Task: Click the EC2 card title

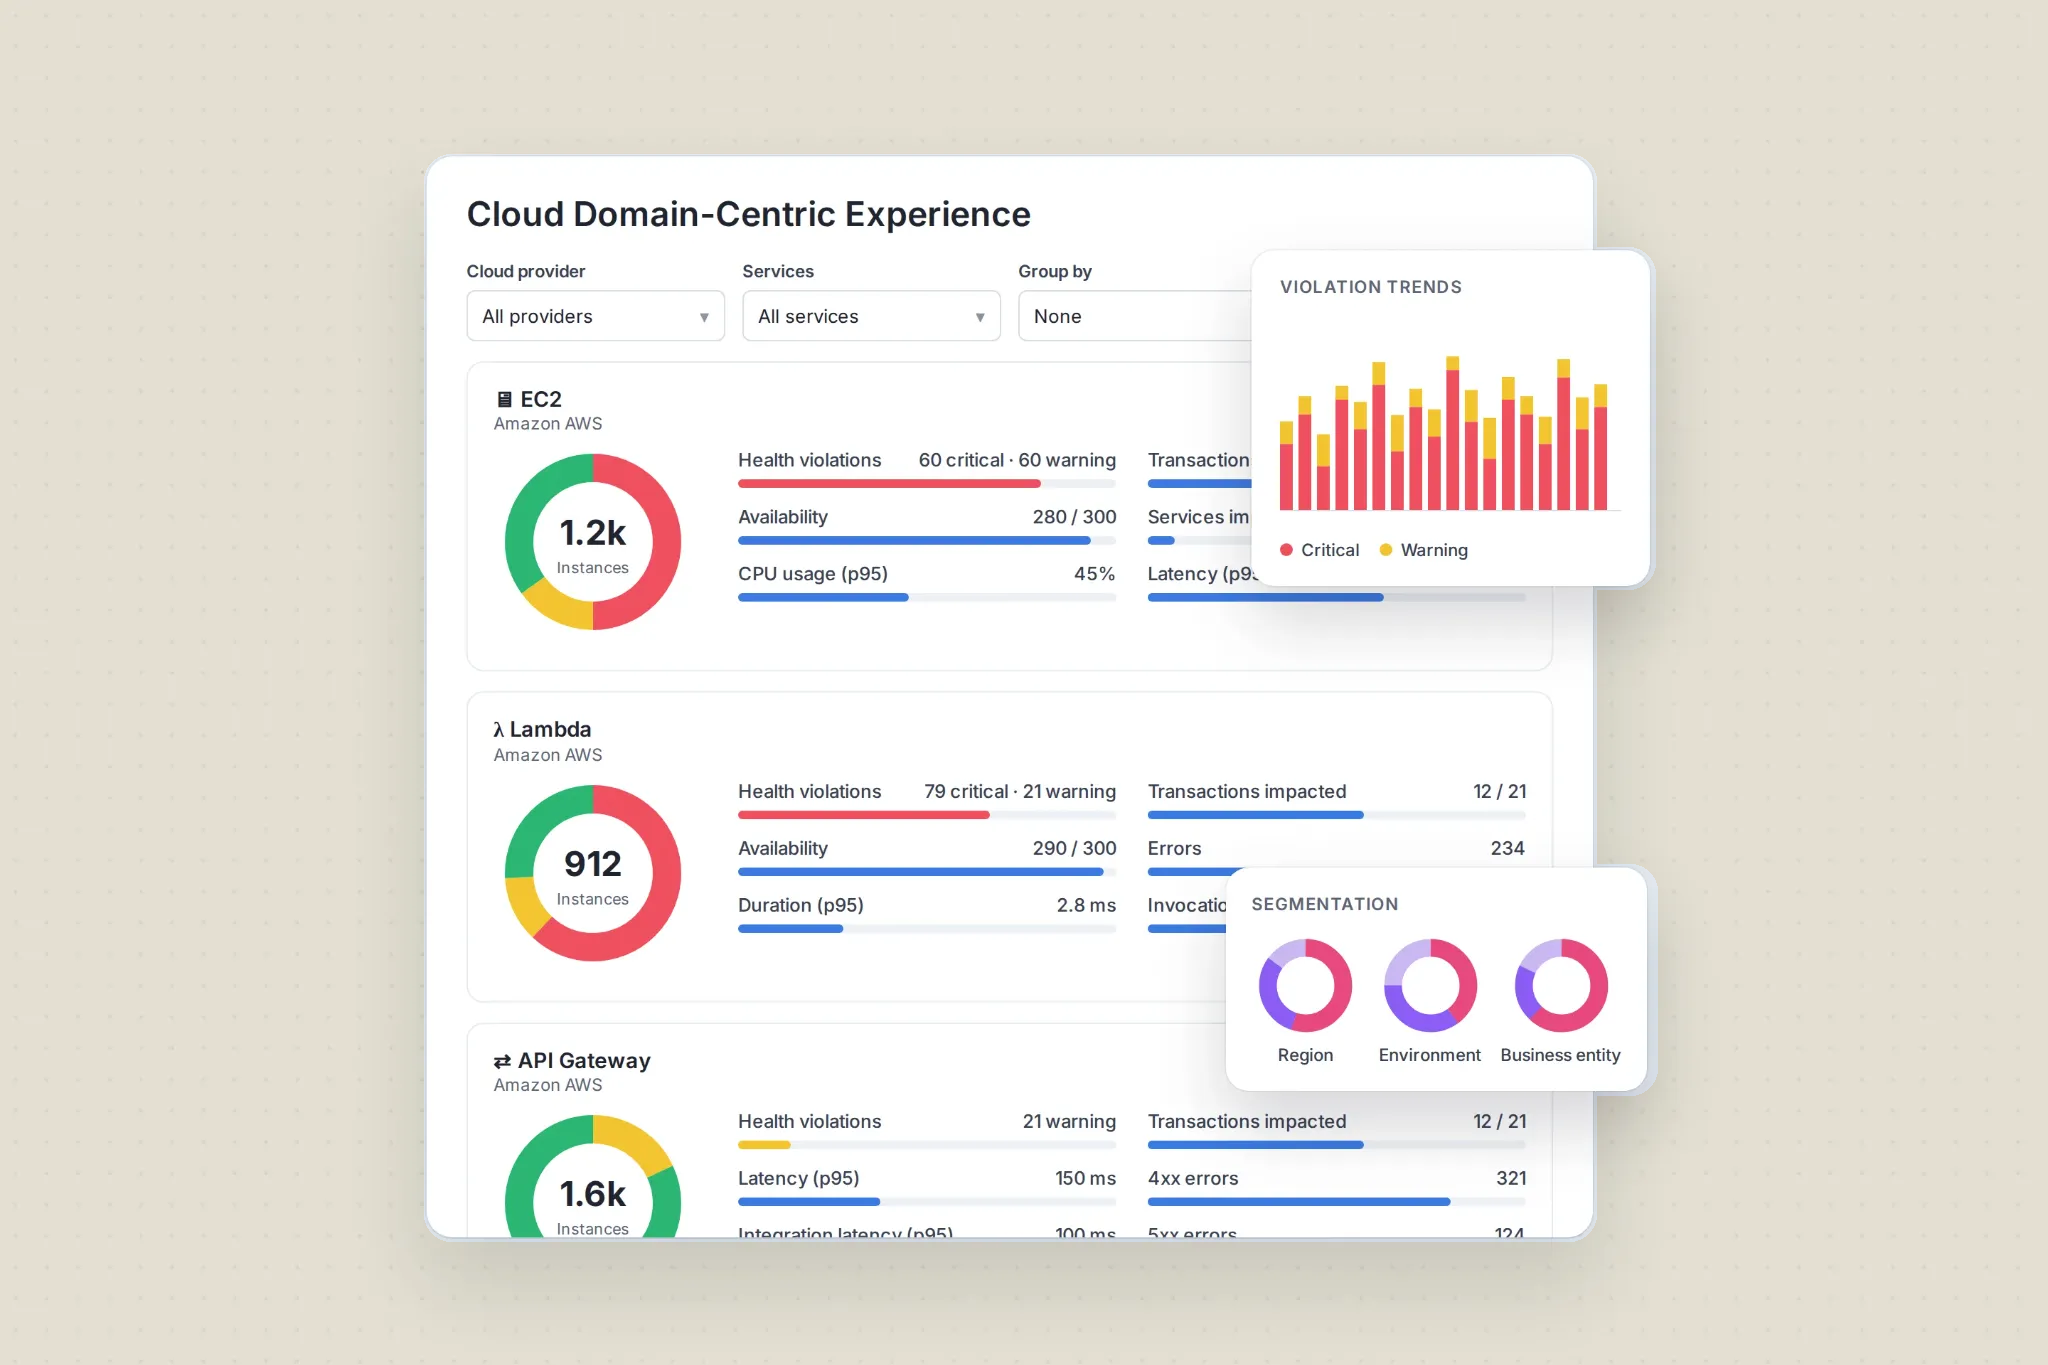Action: [x=541, y=400]
